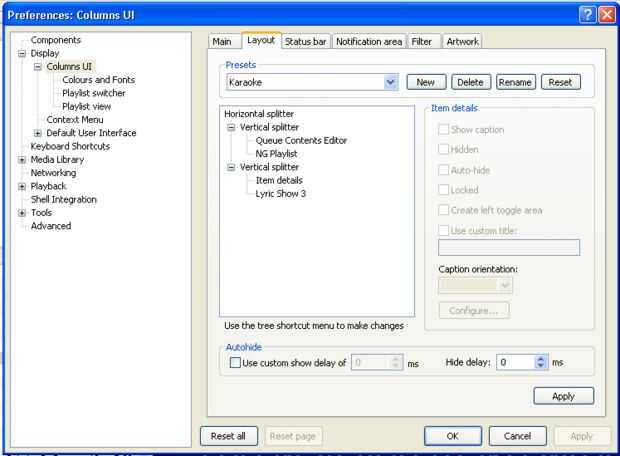620x456 pixels.
Task: Open the Status bar tab
Action: pyautogui.click(x=306, y=42)
